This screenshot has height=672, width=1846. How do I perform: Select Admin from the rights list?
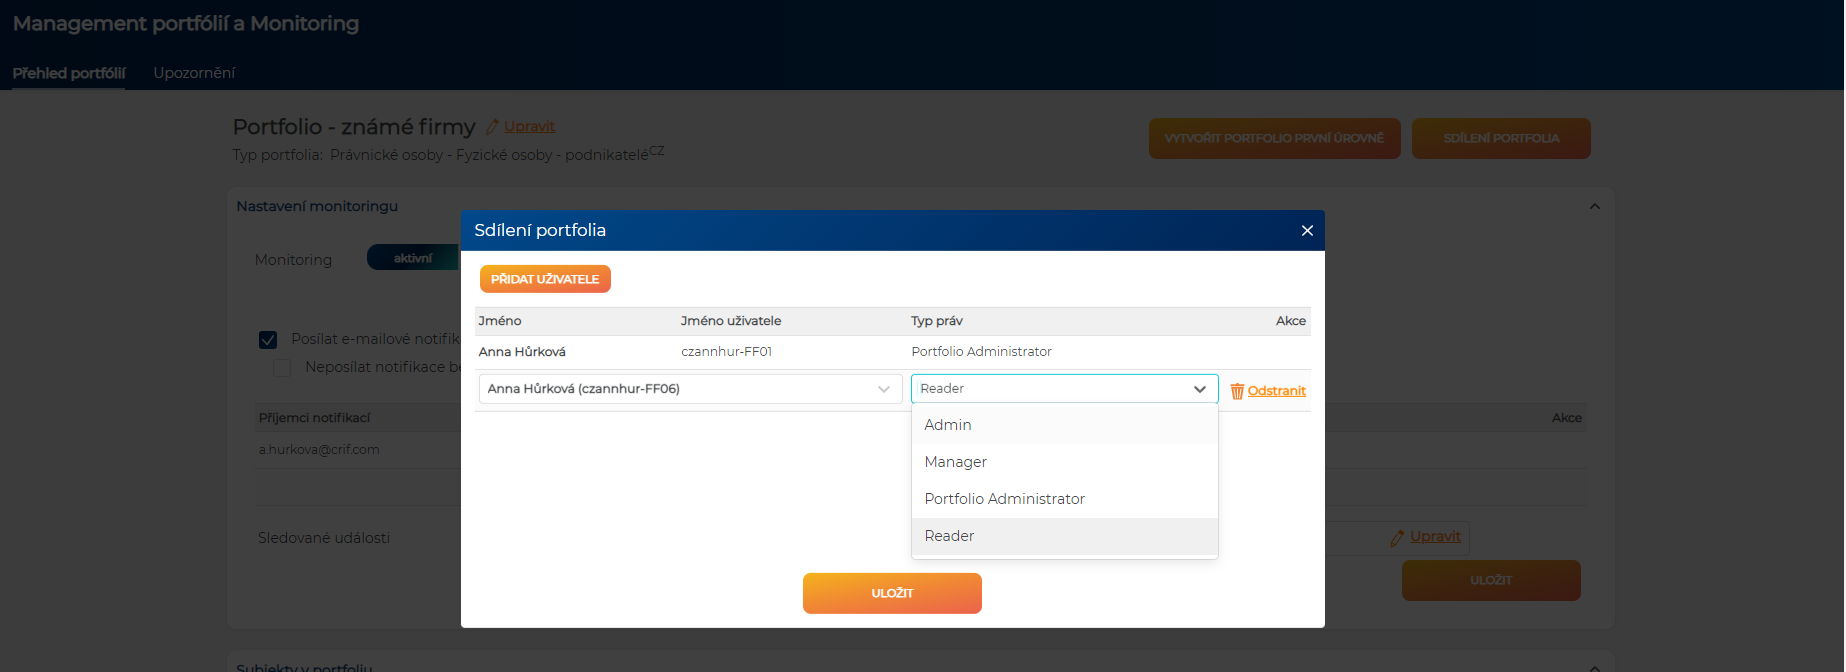[x=1064, y=425]
